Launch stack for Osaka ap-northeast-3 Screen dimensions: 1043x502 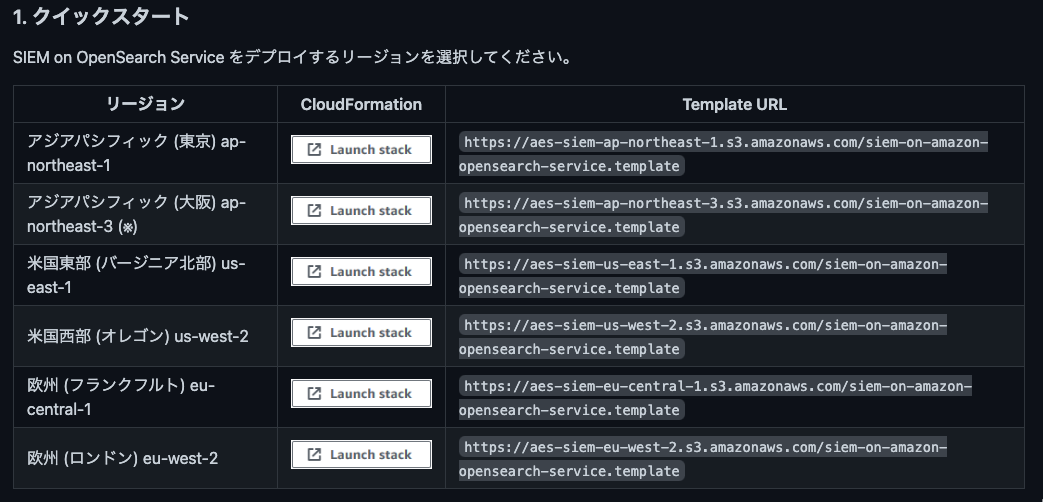361,211
